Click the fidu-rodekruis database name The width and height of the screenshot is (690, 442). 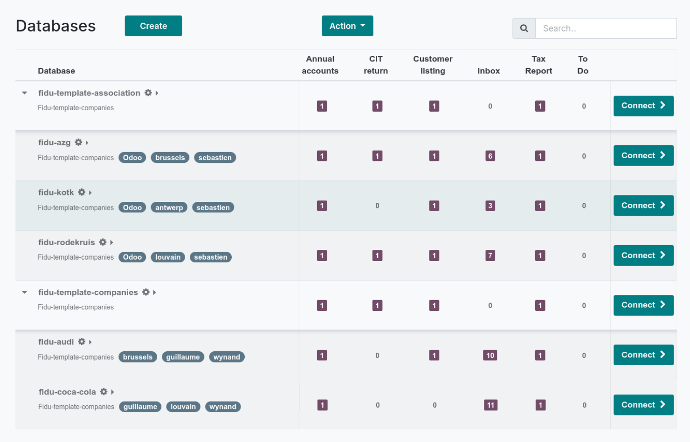[66, 242]
